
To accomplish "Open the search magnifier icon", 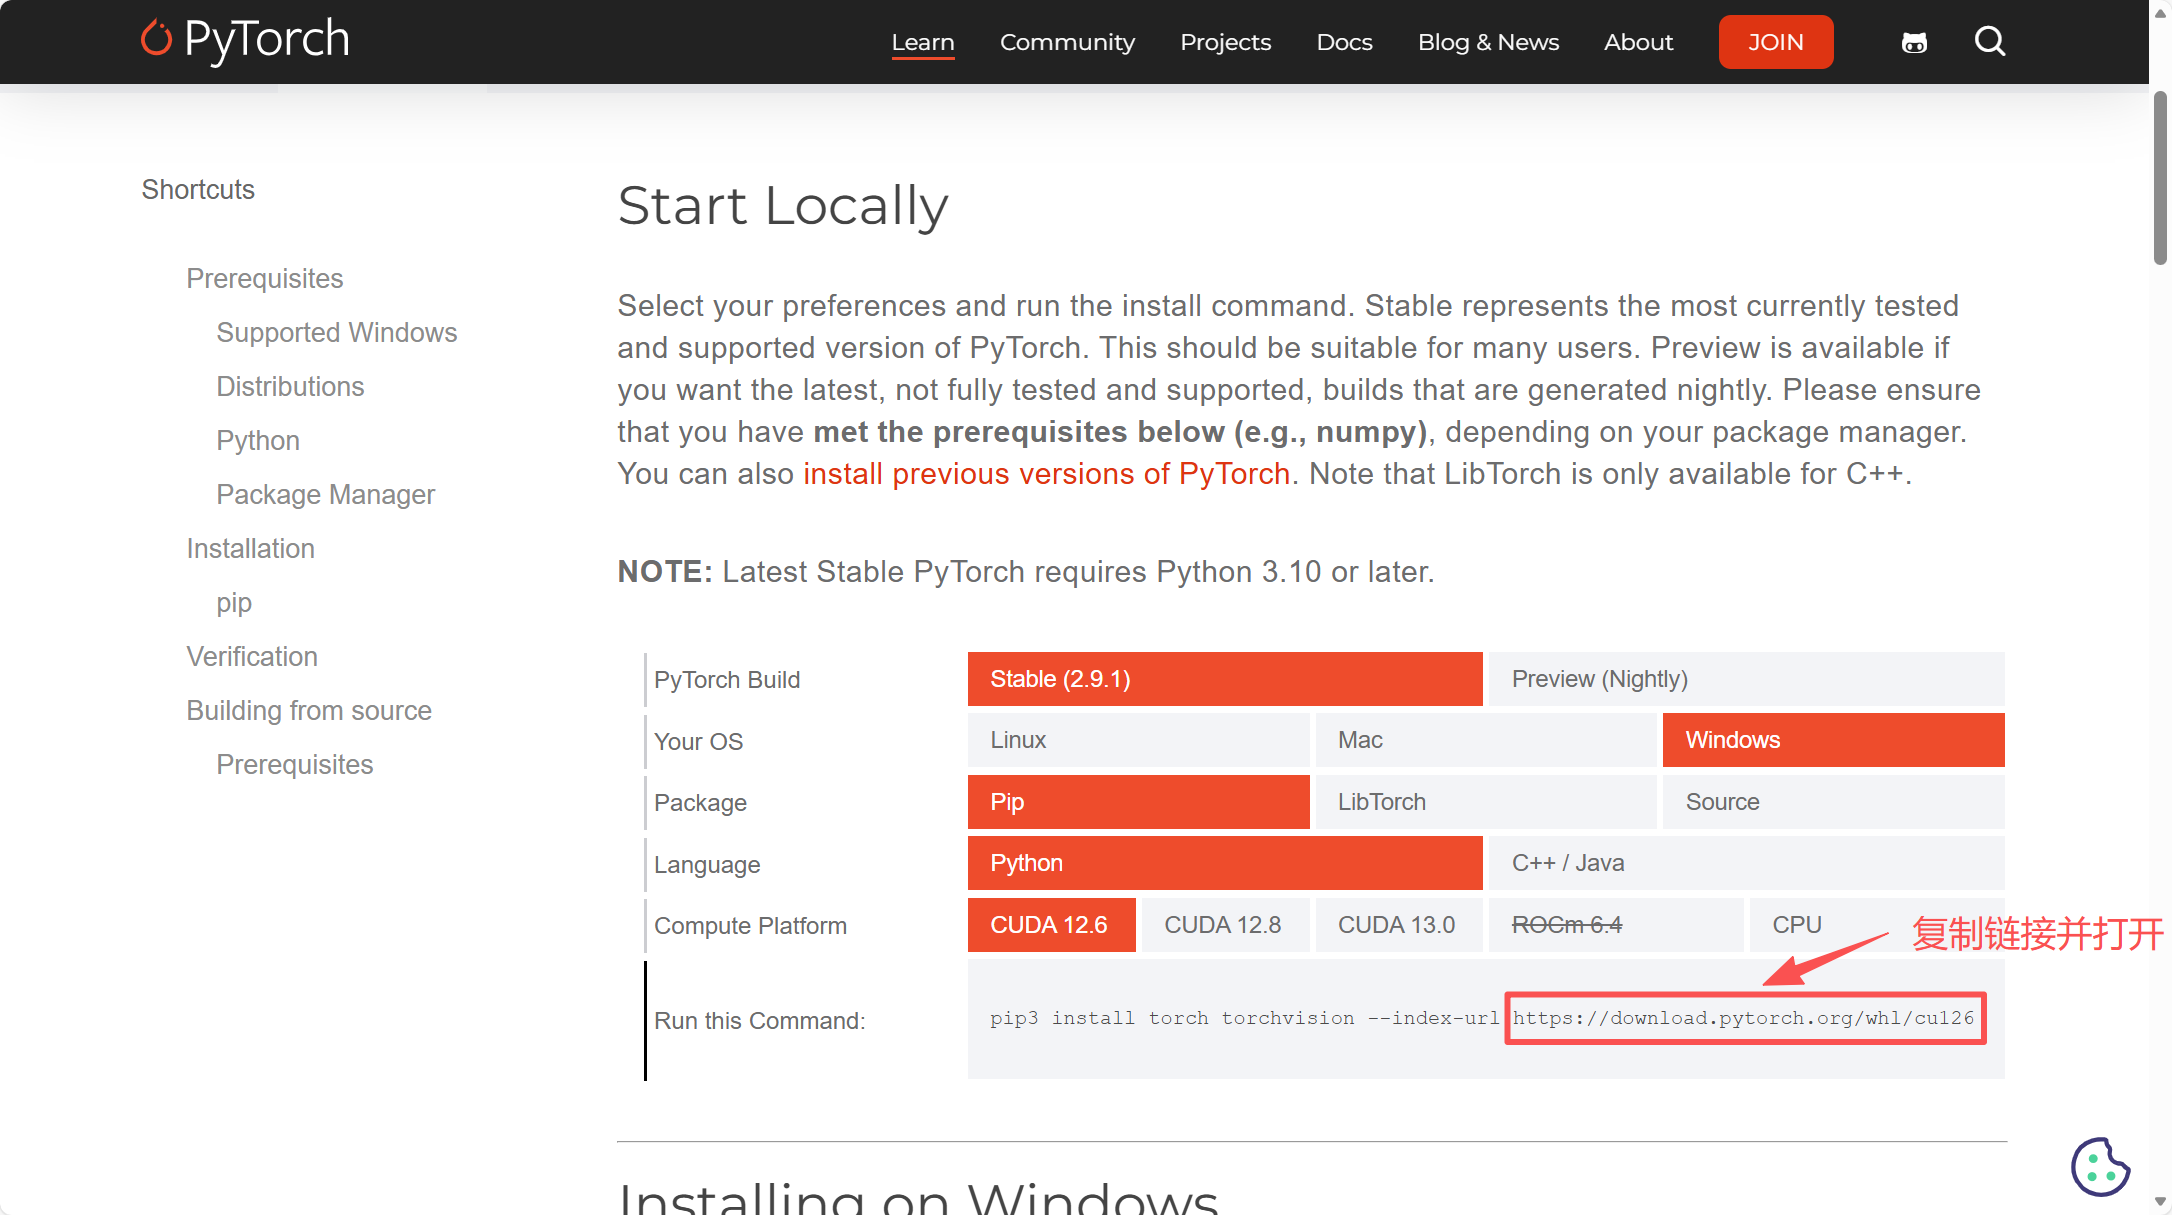I will pyautogui.click(x=1989, y=42).
